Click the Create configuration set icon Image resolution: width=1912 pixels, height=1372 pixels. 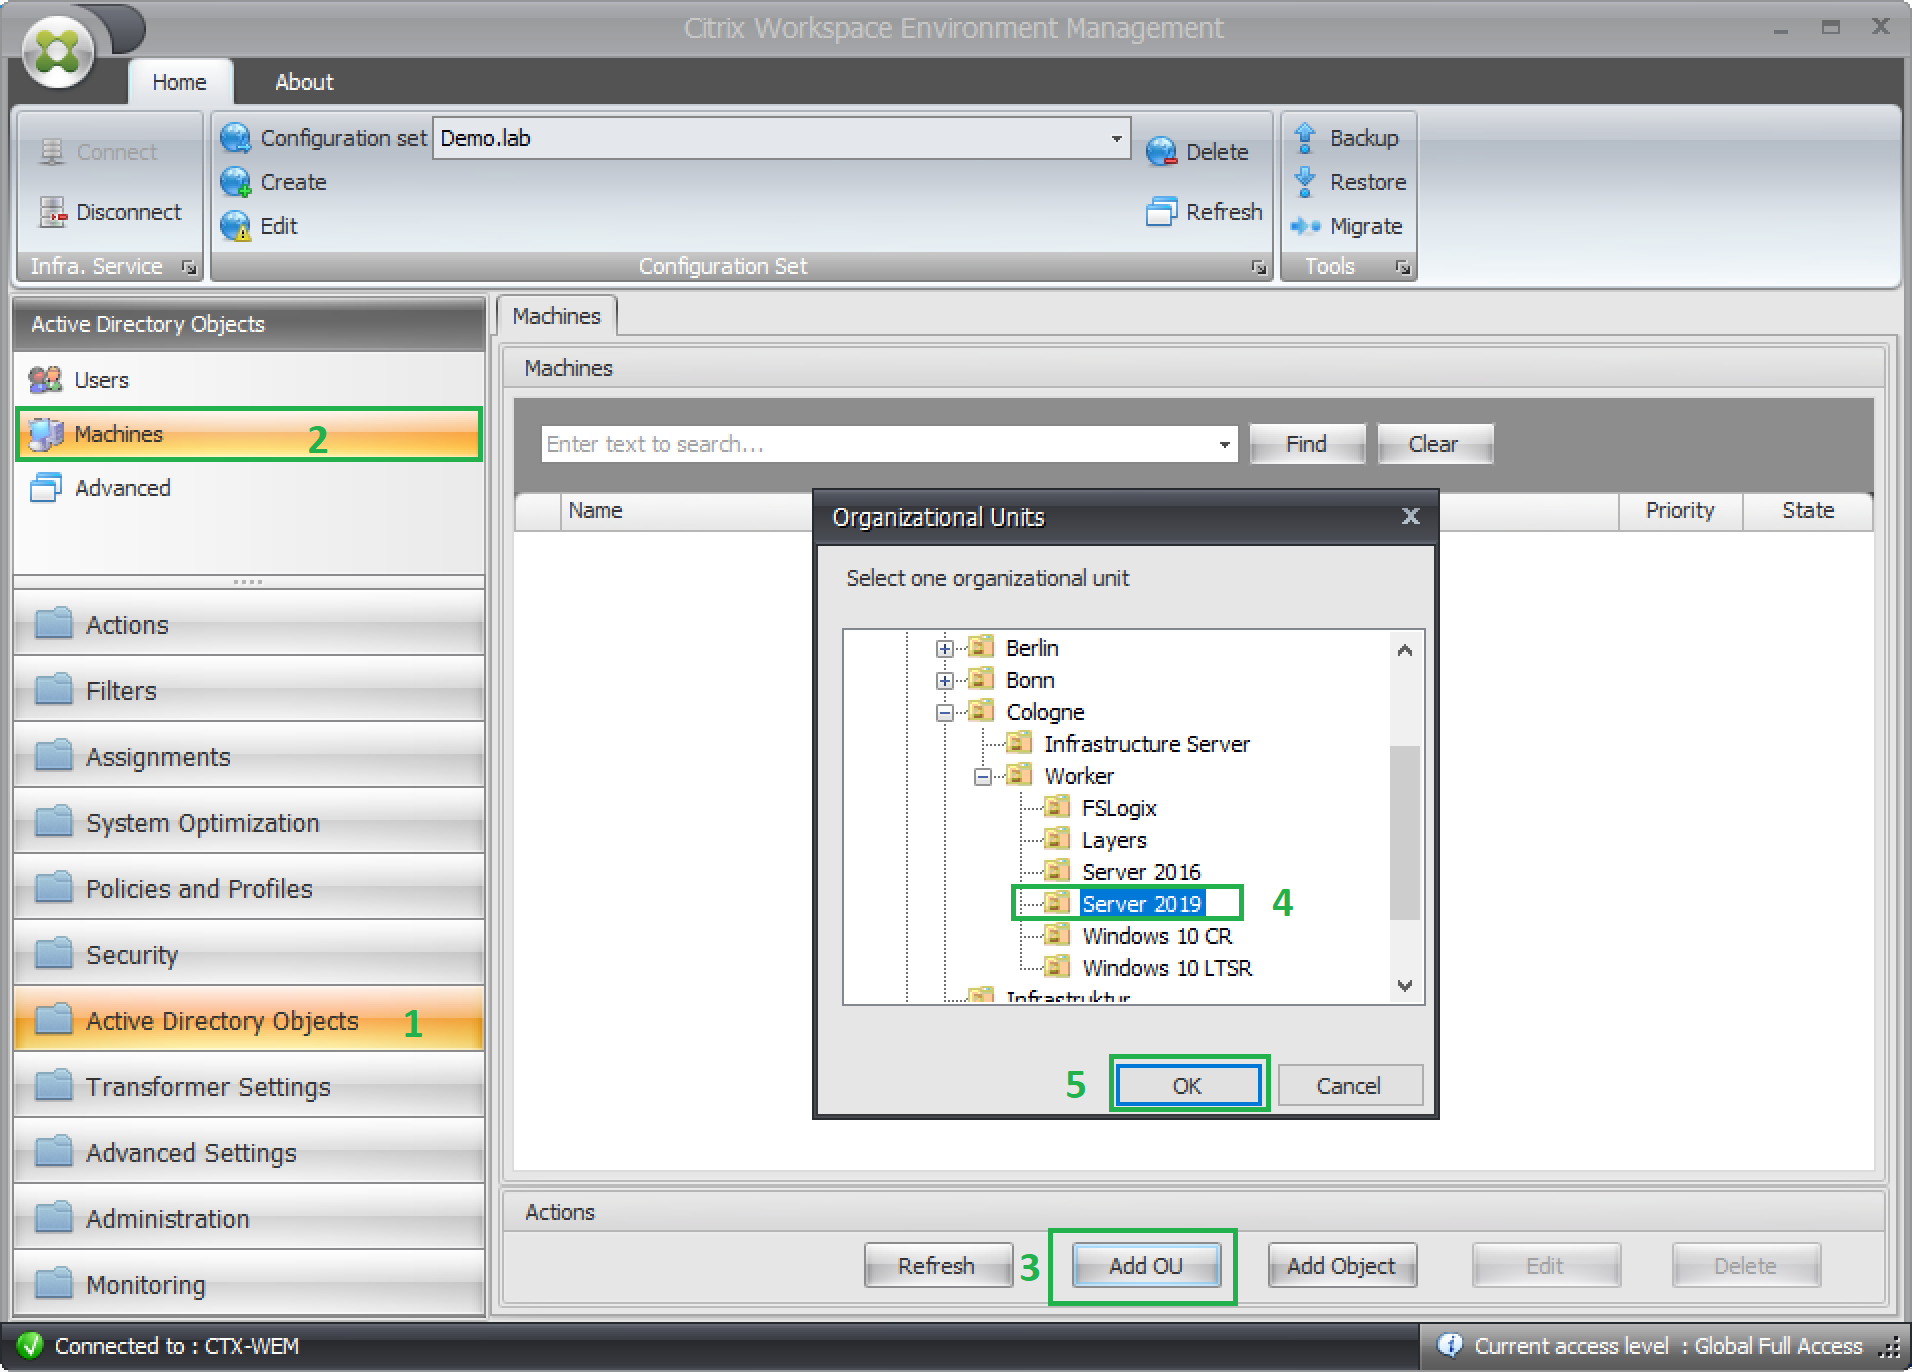point(236,182)
